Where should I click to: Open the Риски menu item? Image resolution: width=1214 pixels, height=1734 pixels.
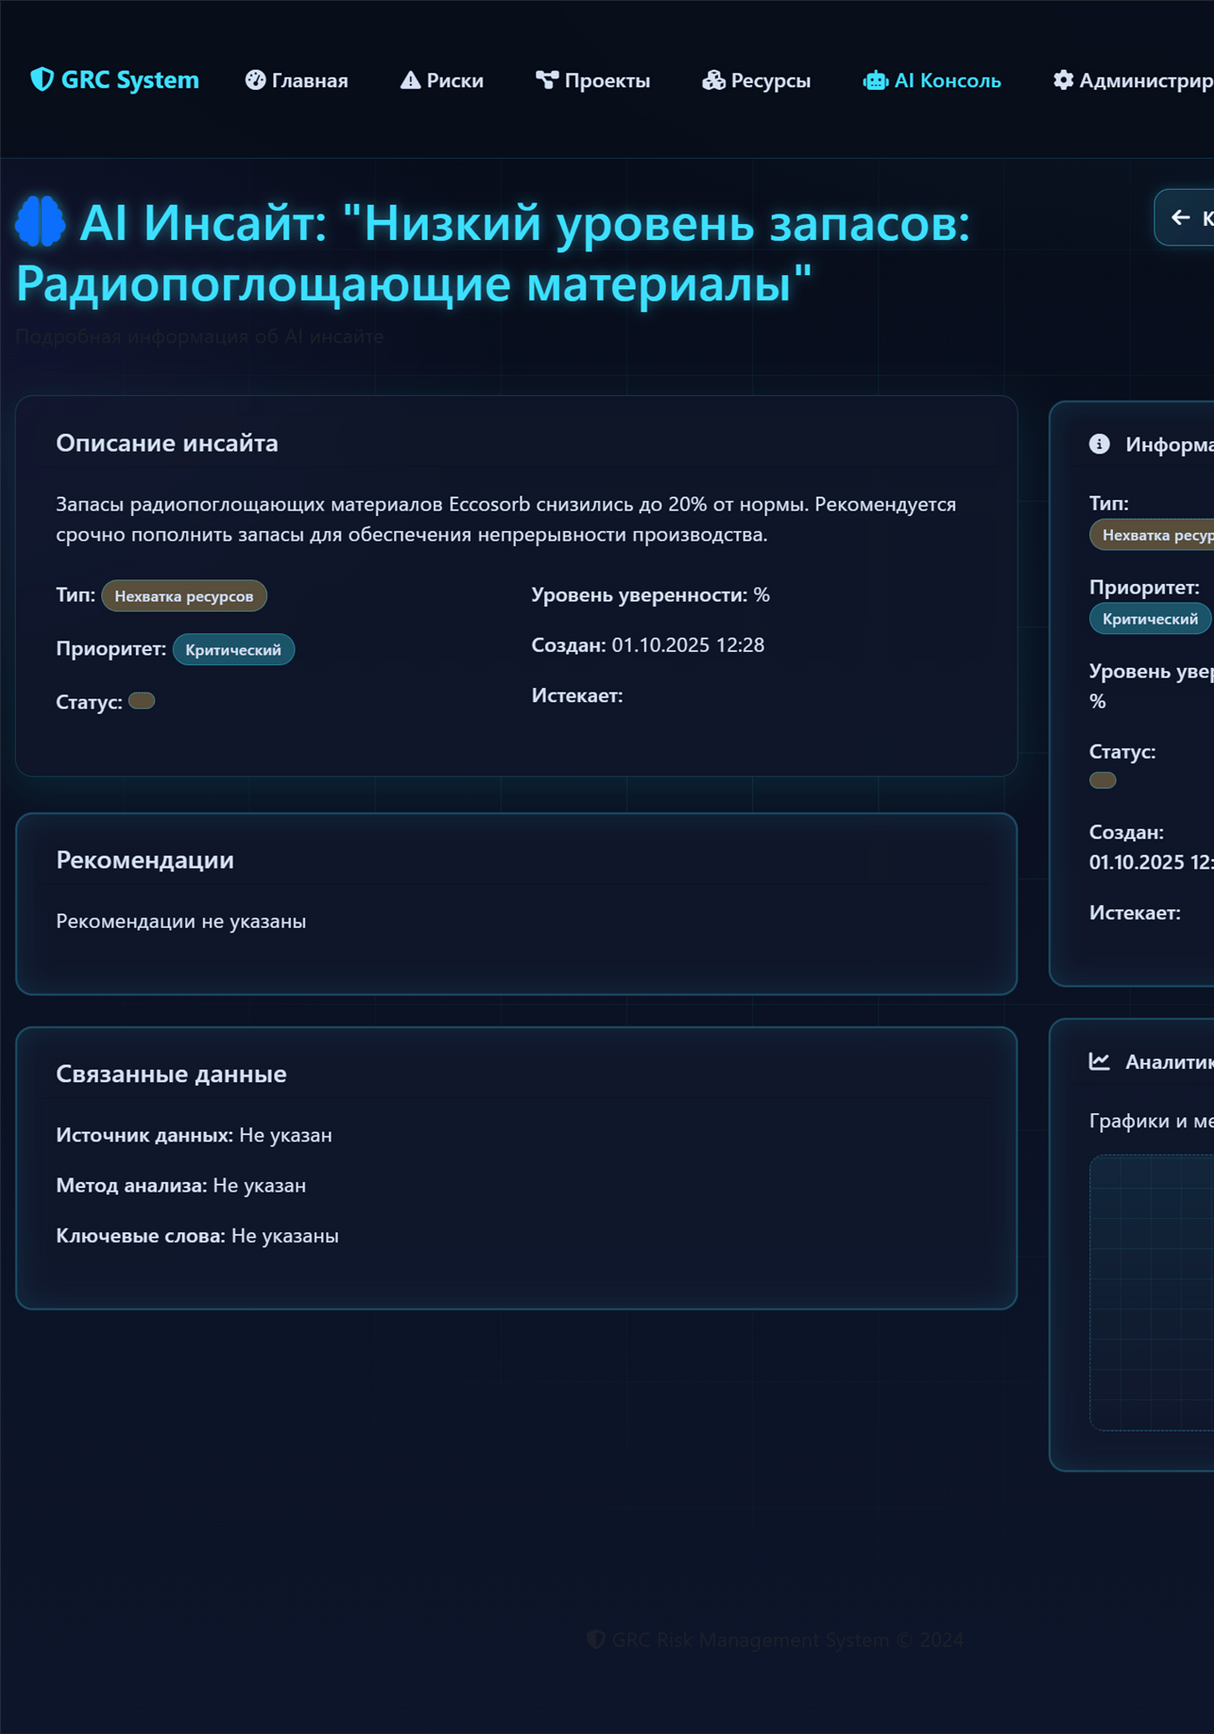tap(442, 80)
